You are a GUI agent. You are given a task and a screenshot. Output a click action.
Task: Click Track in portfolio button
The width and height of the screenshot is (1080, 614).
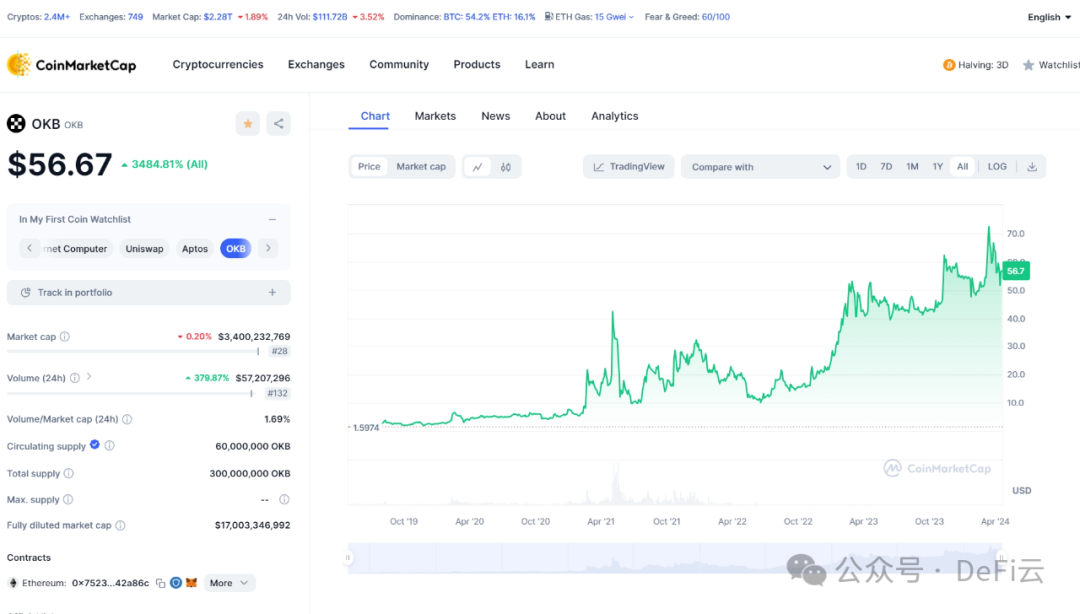tap(148, 293)
